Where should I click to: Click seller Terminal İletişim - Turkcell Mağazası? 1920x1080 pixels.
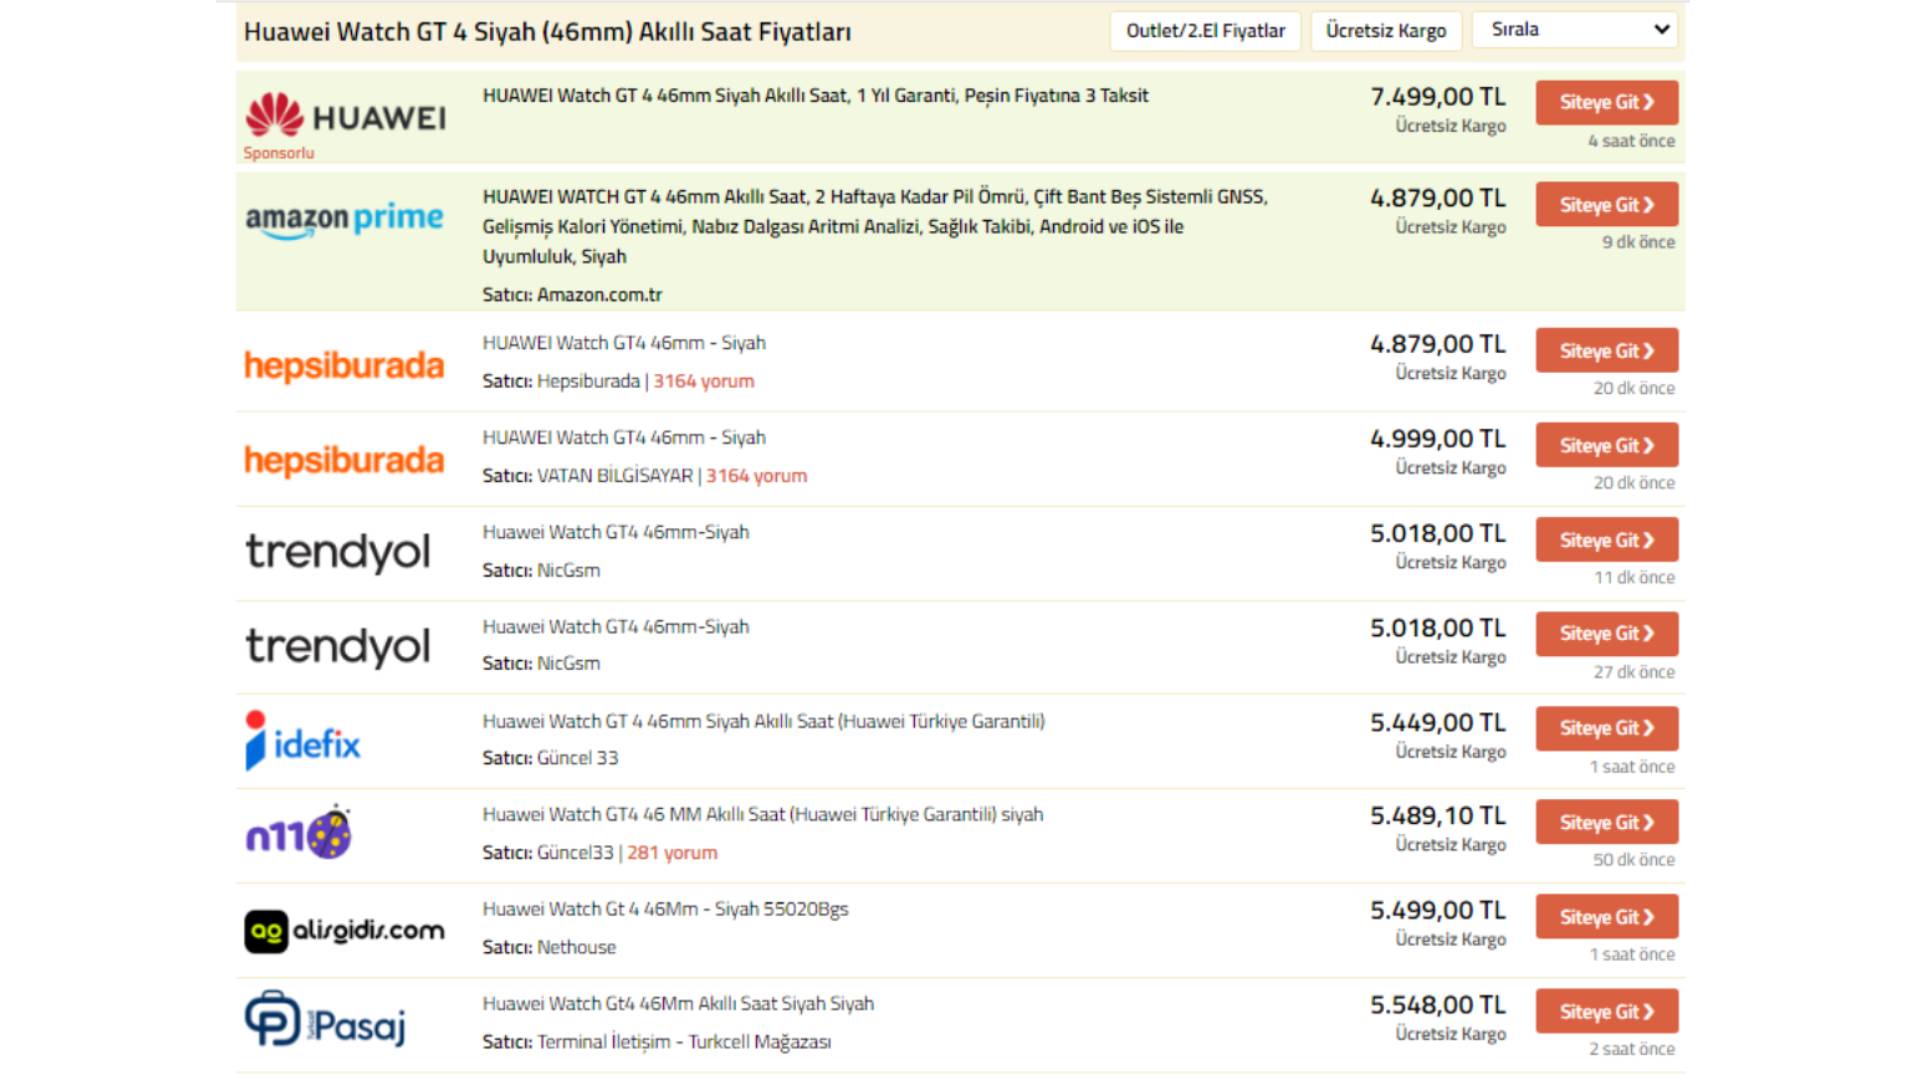point(684,1042)
